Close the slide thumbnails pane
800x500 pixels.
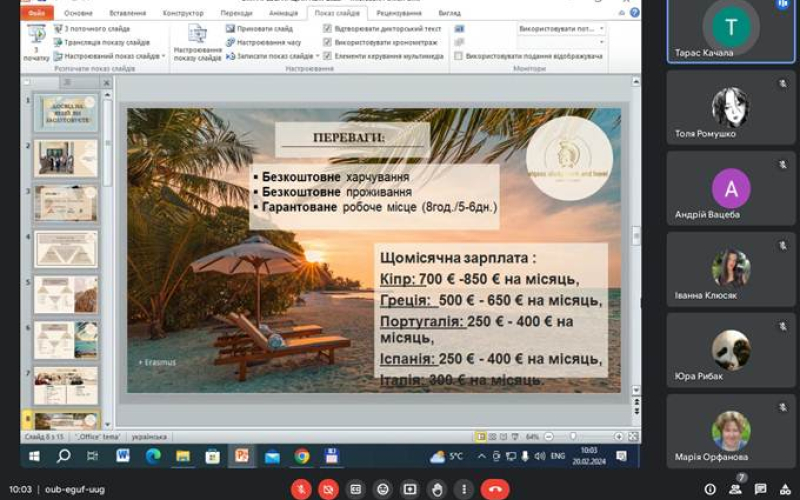[106, 83]
